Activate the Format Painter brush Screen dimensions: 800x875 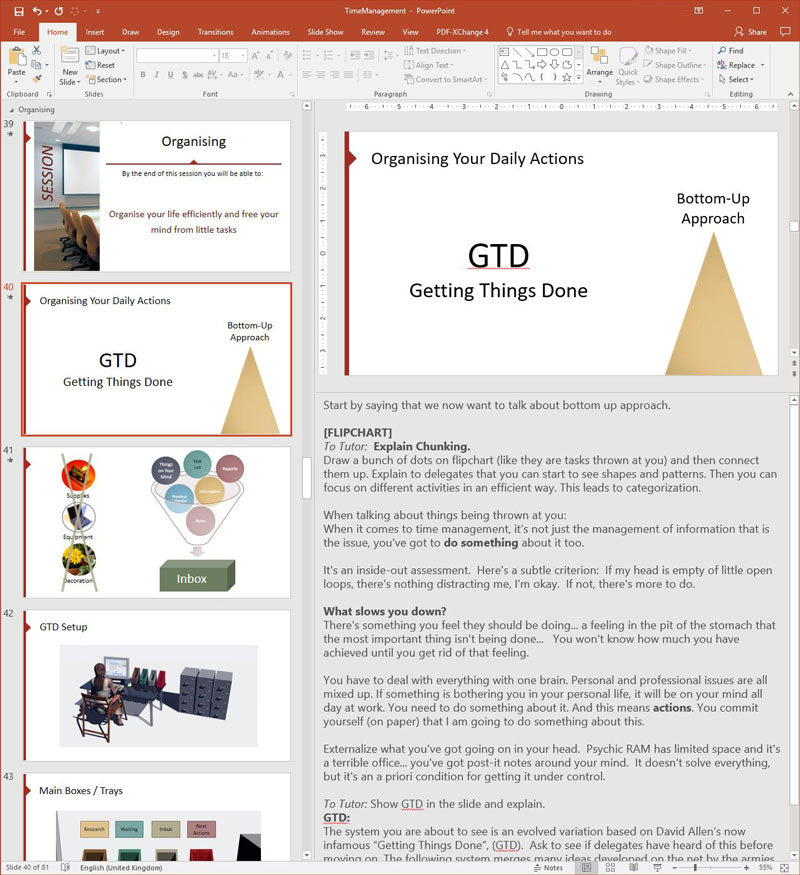click(x=37, y=79)
